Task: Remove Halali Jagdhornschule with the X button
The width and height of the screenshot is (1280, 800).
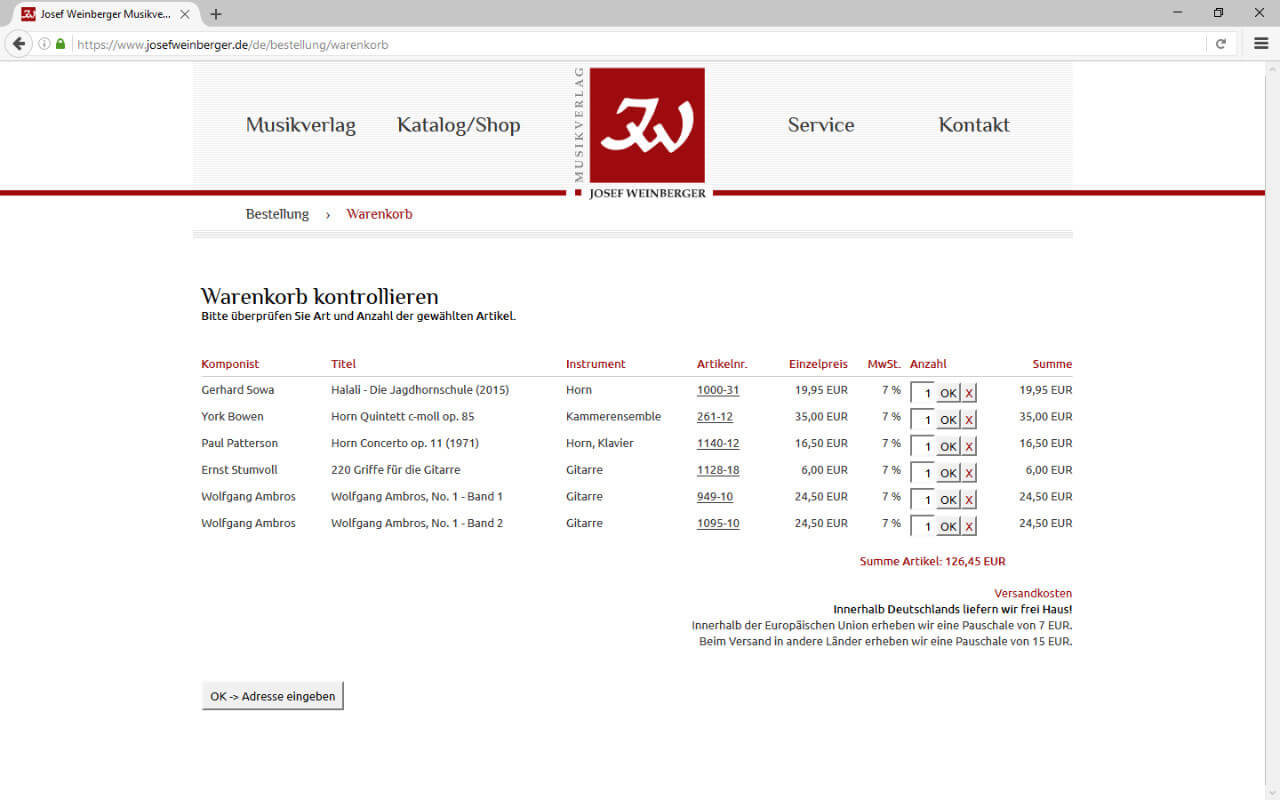Action: point(969,393)
